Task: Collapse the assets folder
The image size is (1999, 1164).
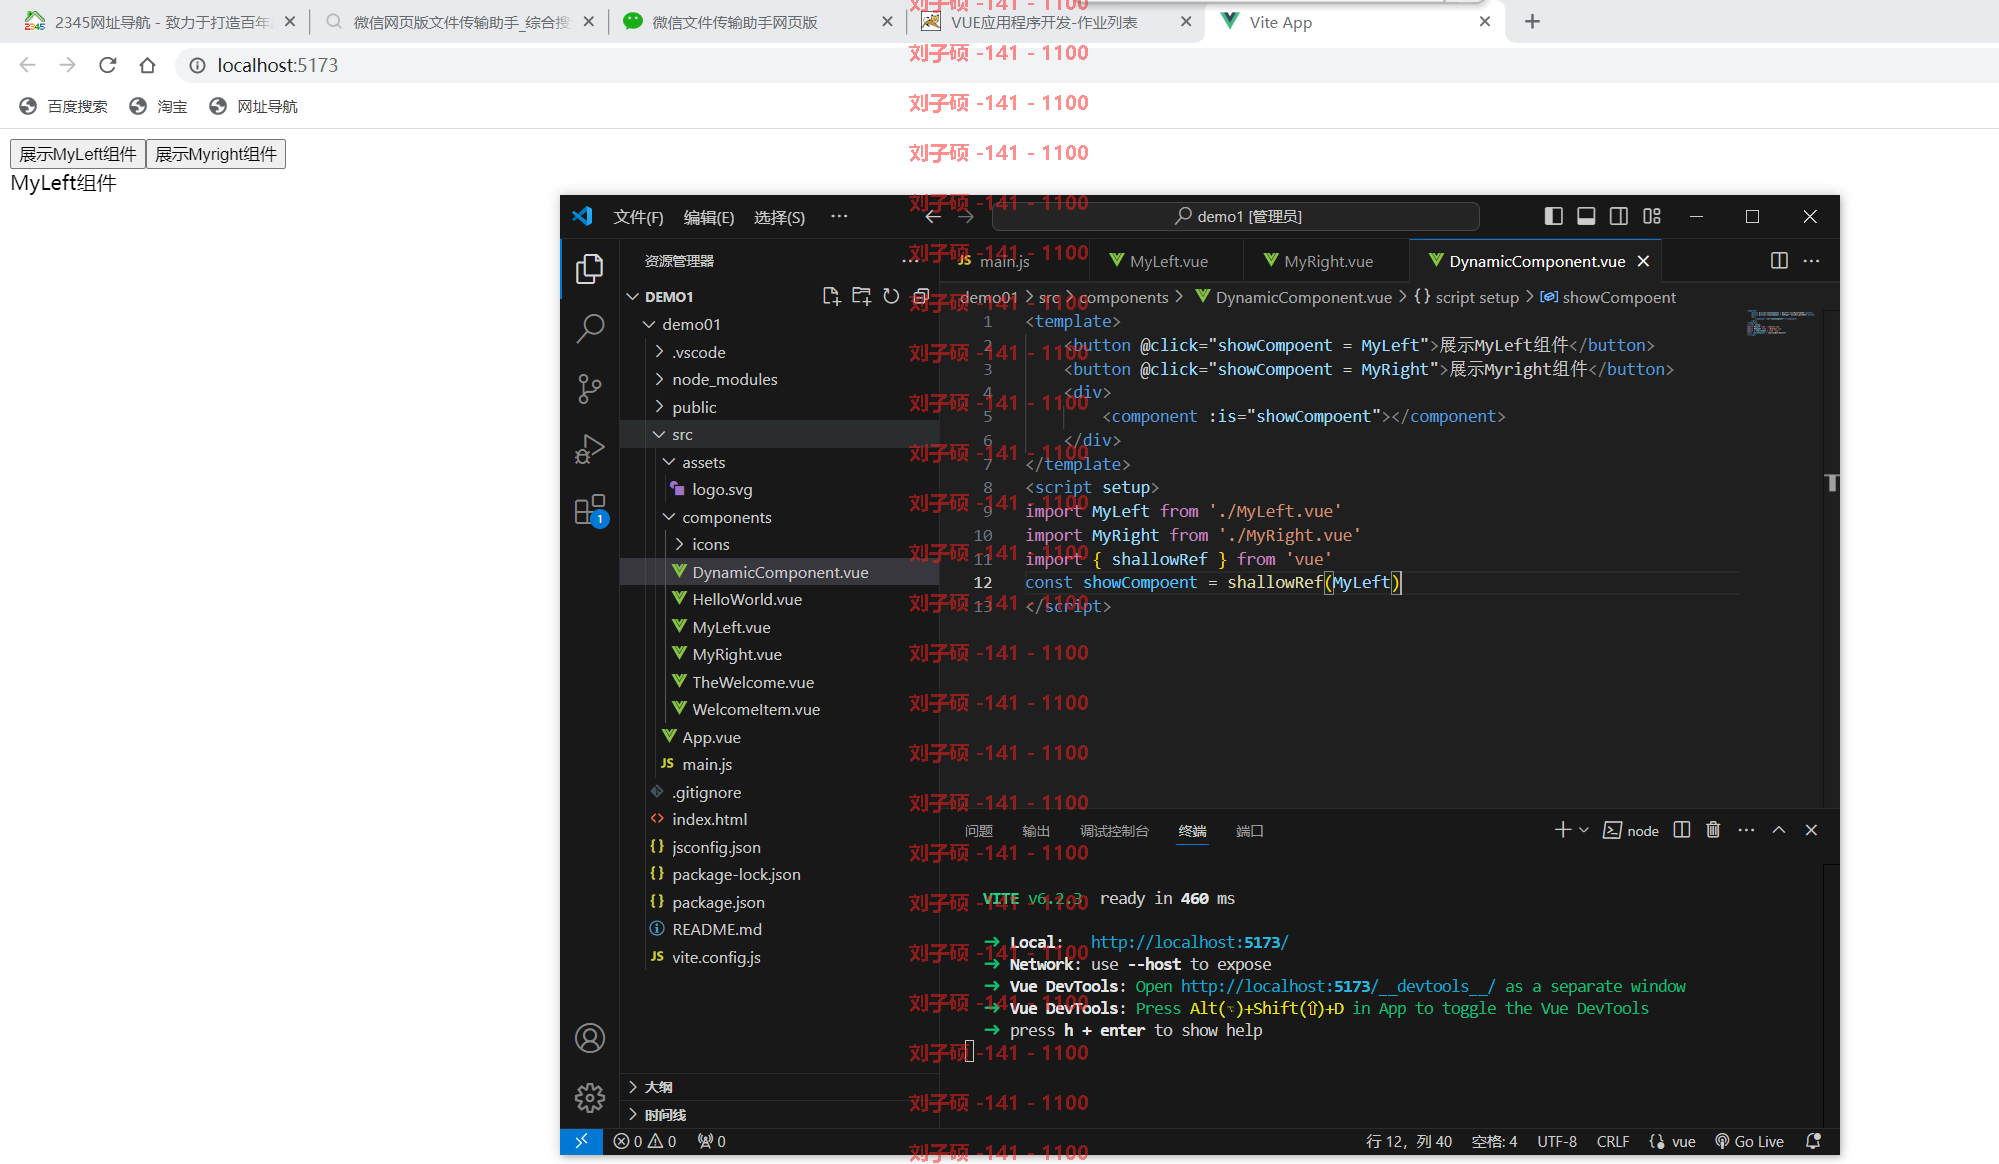Action: (x=669, y=462)
